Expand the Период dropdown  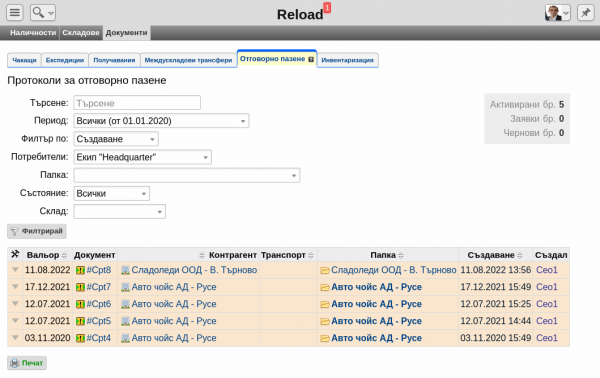[x=161, y=121]
